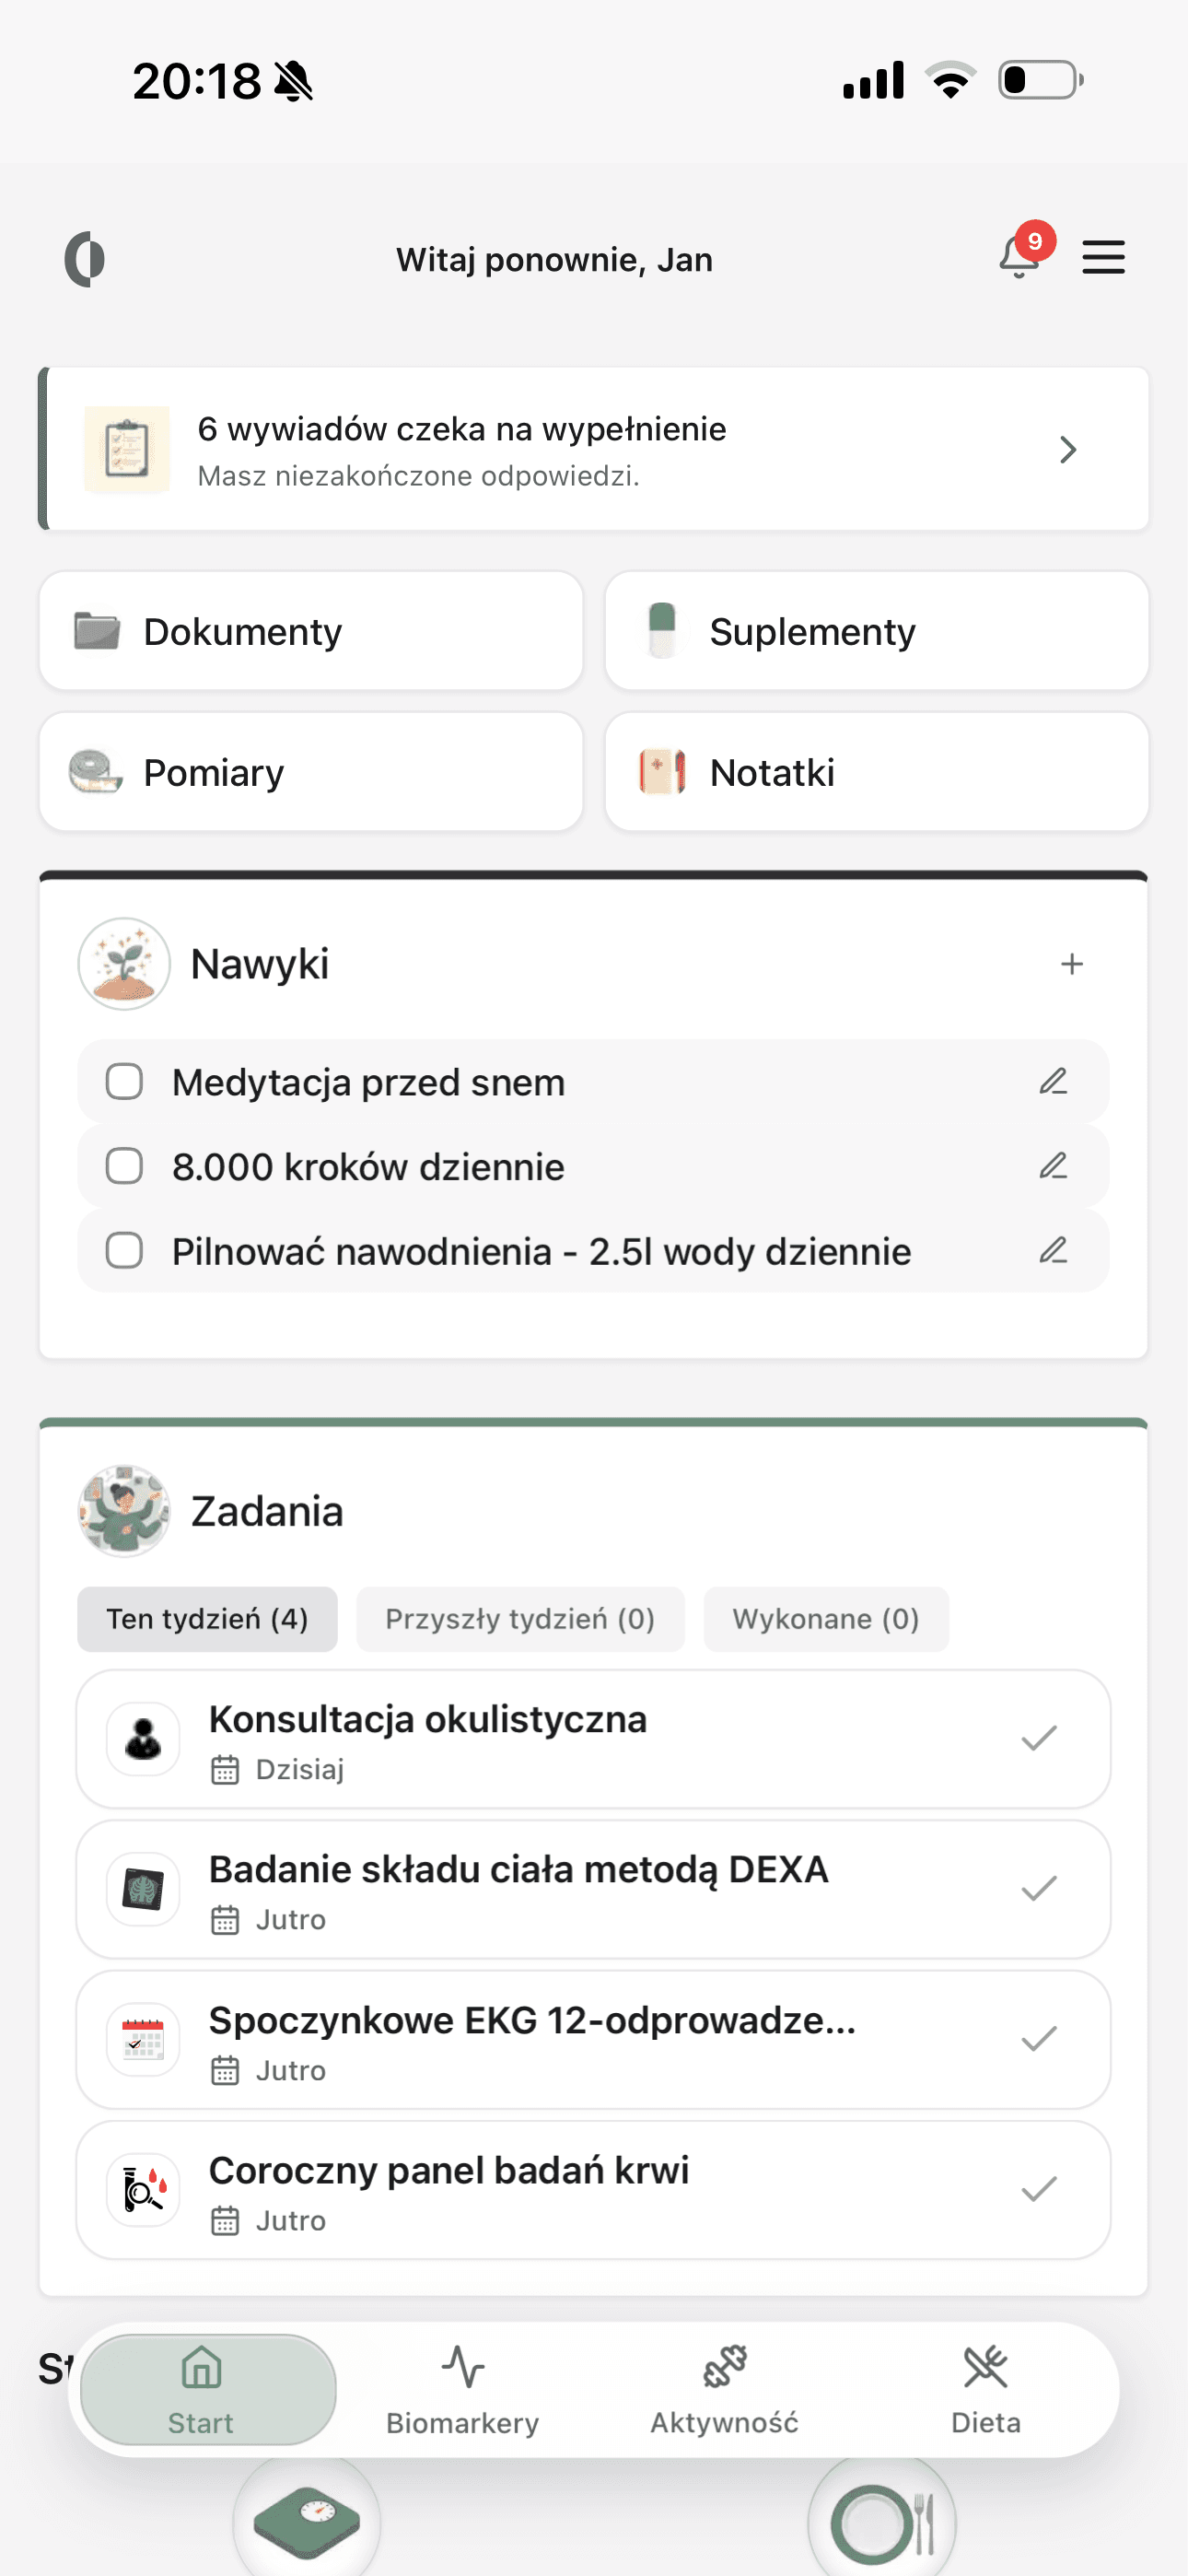Open Notatki via the notebook icon

coord(664,771)
